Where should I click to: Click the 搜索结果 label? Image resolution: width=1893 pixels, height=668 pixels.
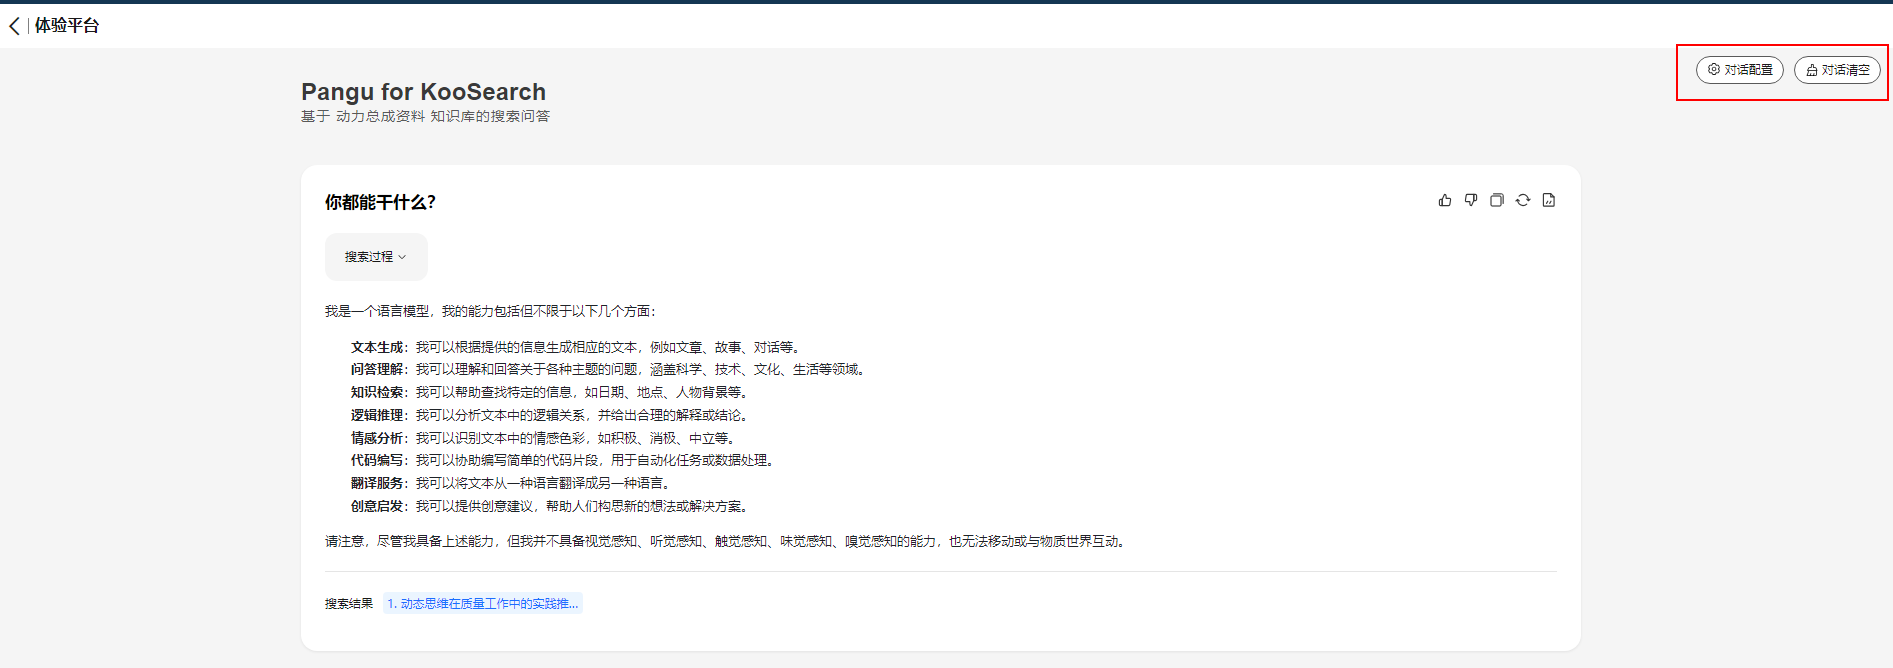pyautogui.click(x=349, y=603)
